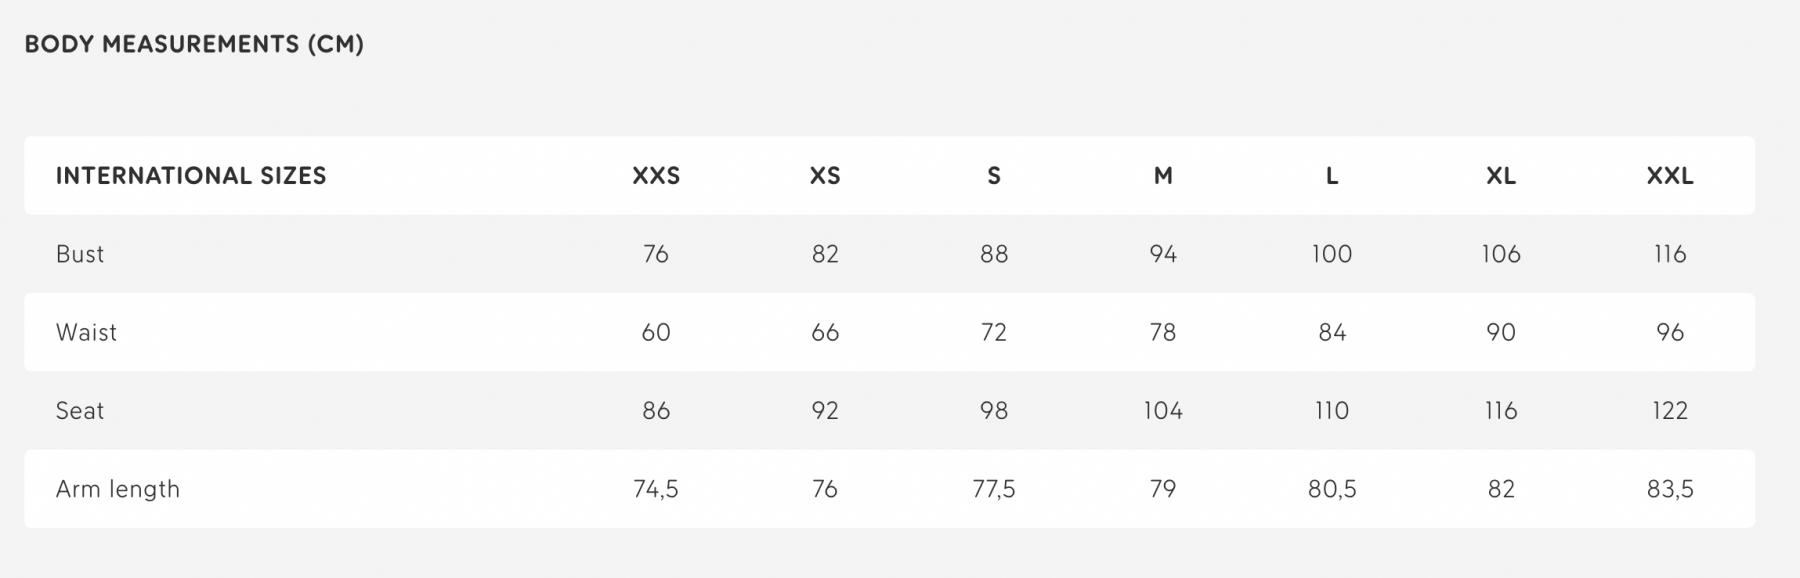Screen dimensions: 1800x578
Task: Select Seat value 104 for size M
Action: pyautogui.click(x=1163, y=411)
